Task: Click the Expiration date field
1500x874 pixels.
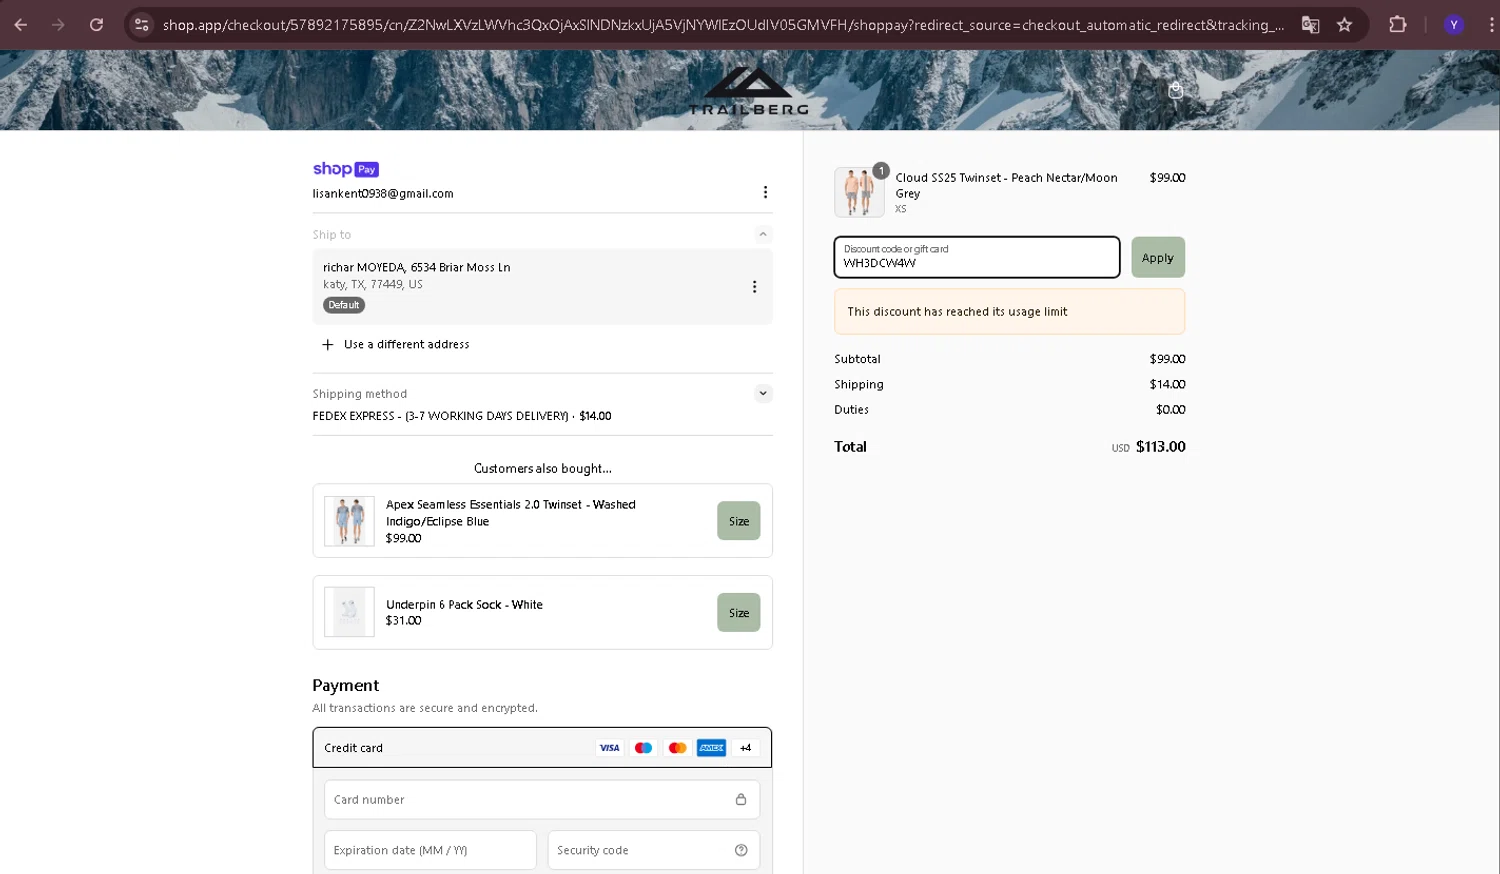Action: (430, 850)
